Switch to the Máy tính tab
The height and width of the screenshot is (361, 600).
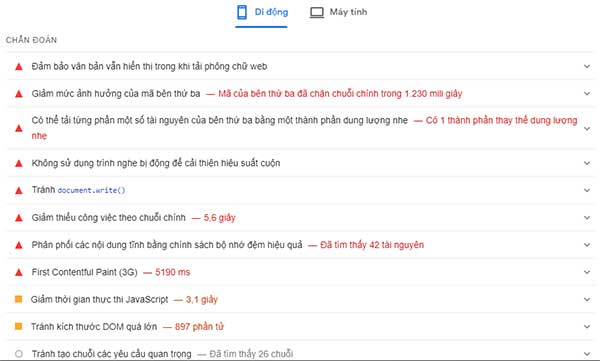tap(338, 12)
